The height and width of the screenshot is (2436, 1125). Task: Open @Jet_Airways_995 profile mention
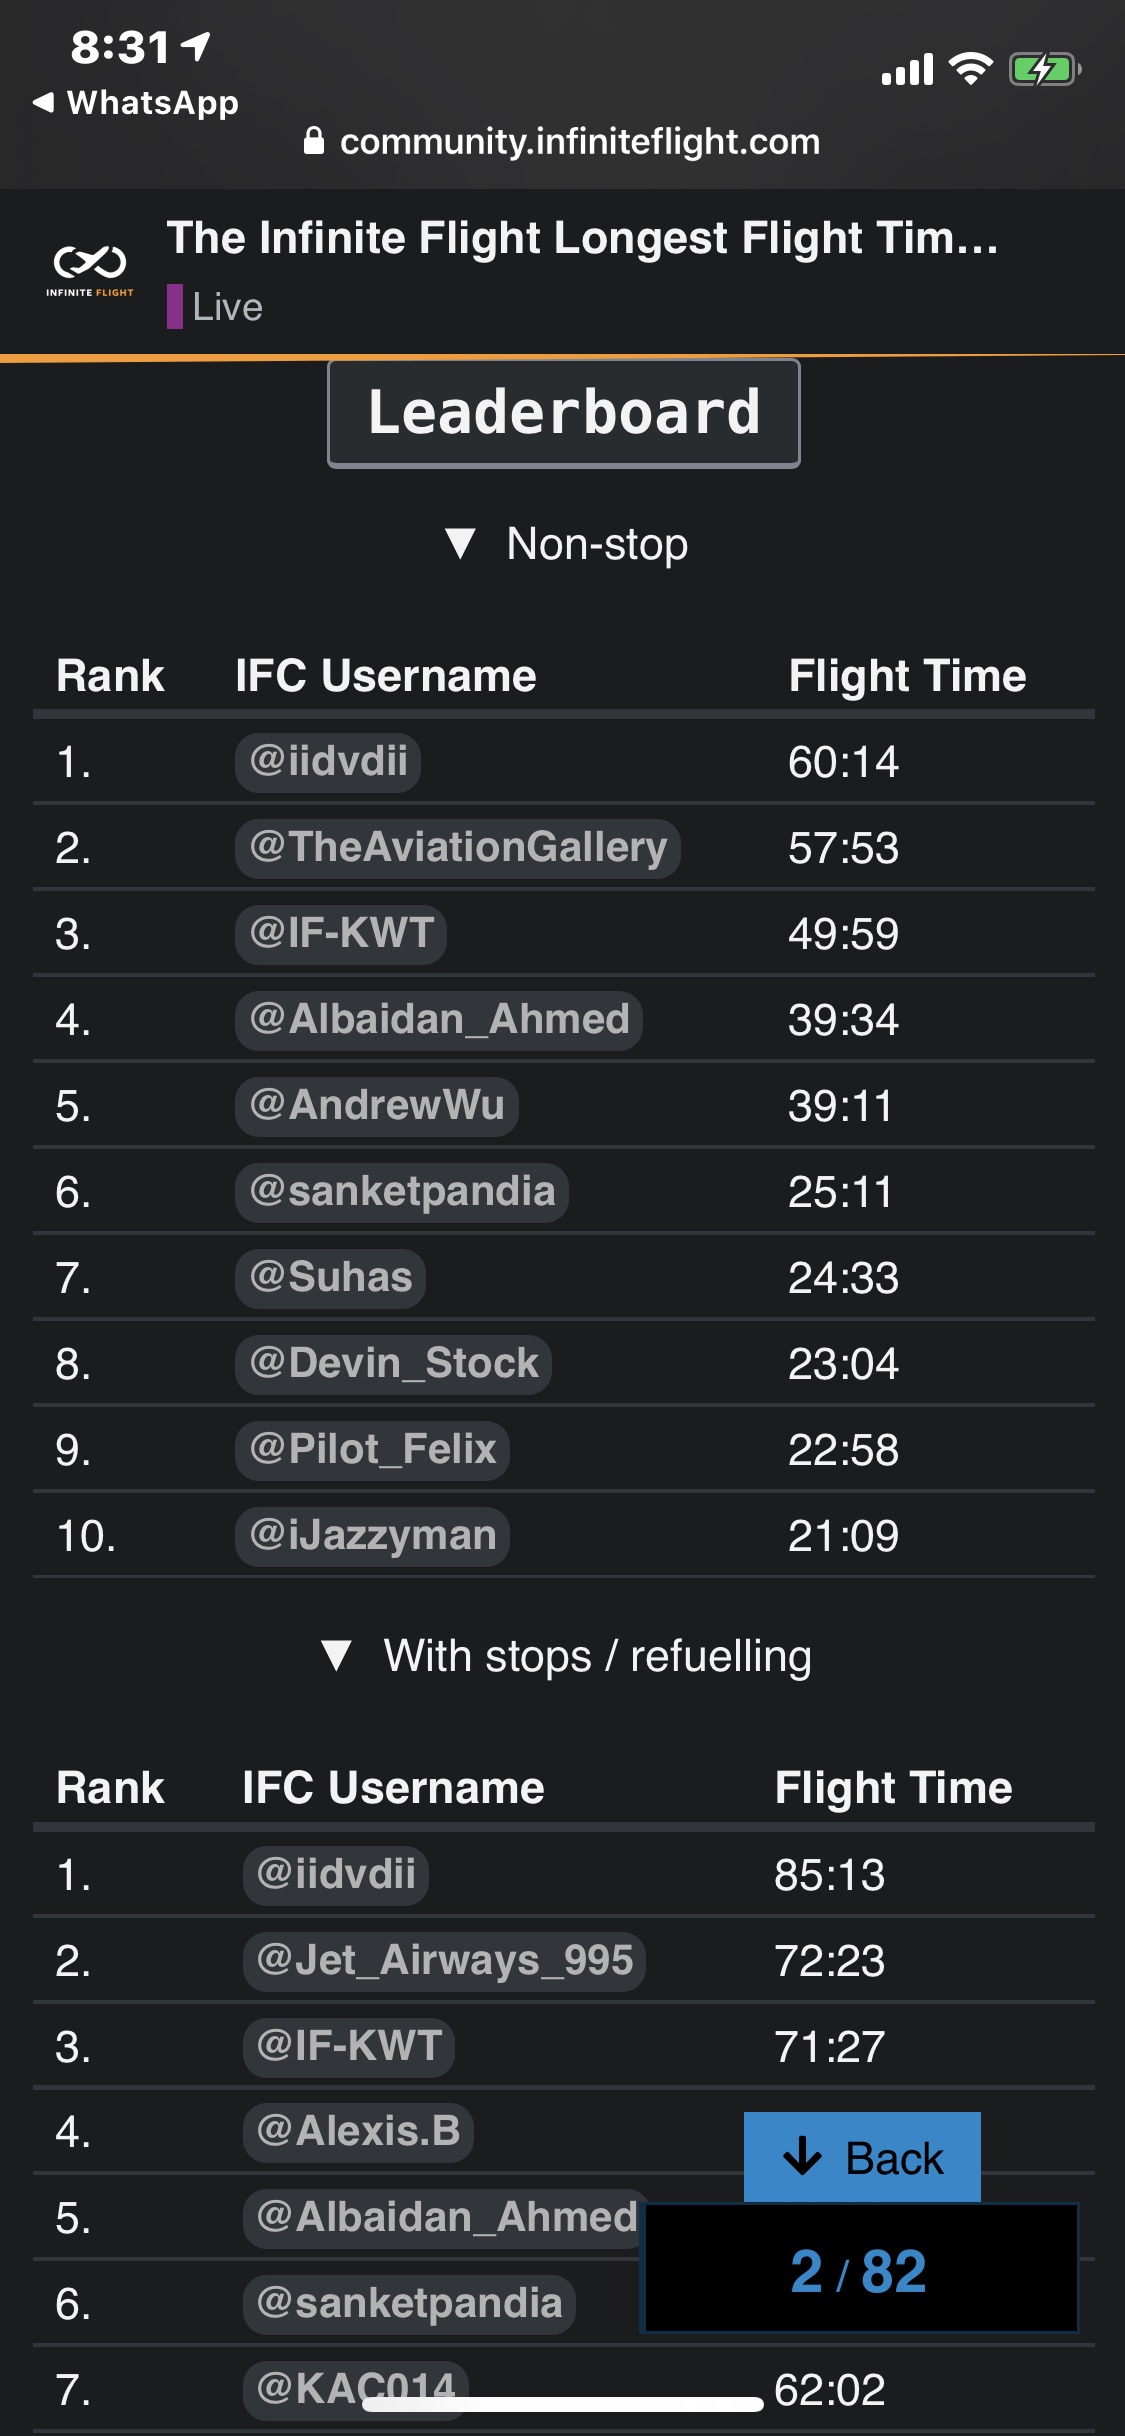[x=444, y=1961]
